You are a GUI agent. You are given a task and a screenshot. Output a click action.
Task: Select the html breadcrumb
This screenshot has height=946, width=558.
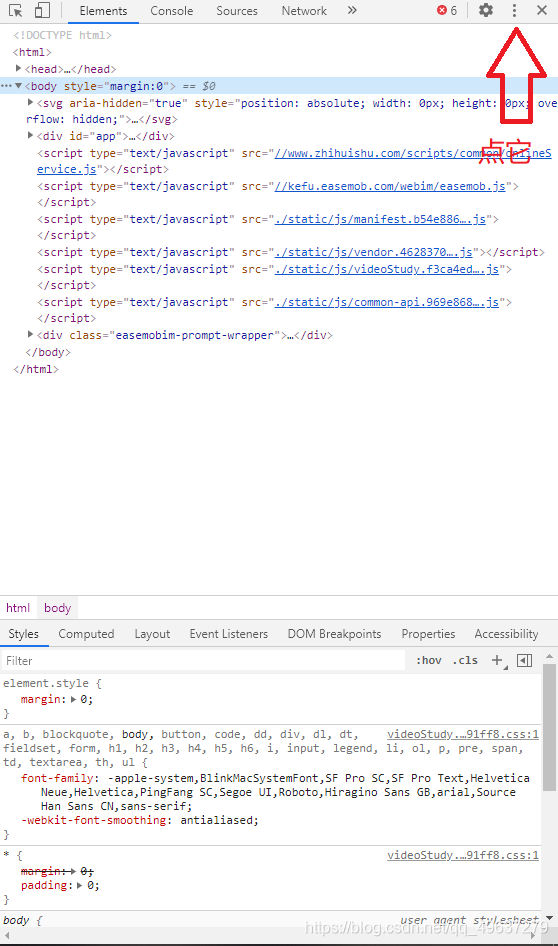(x=18, y=608)
